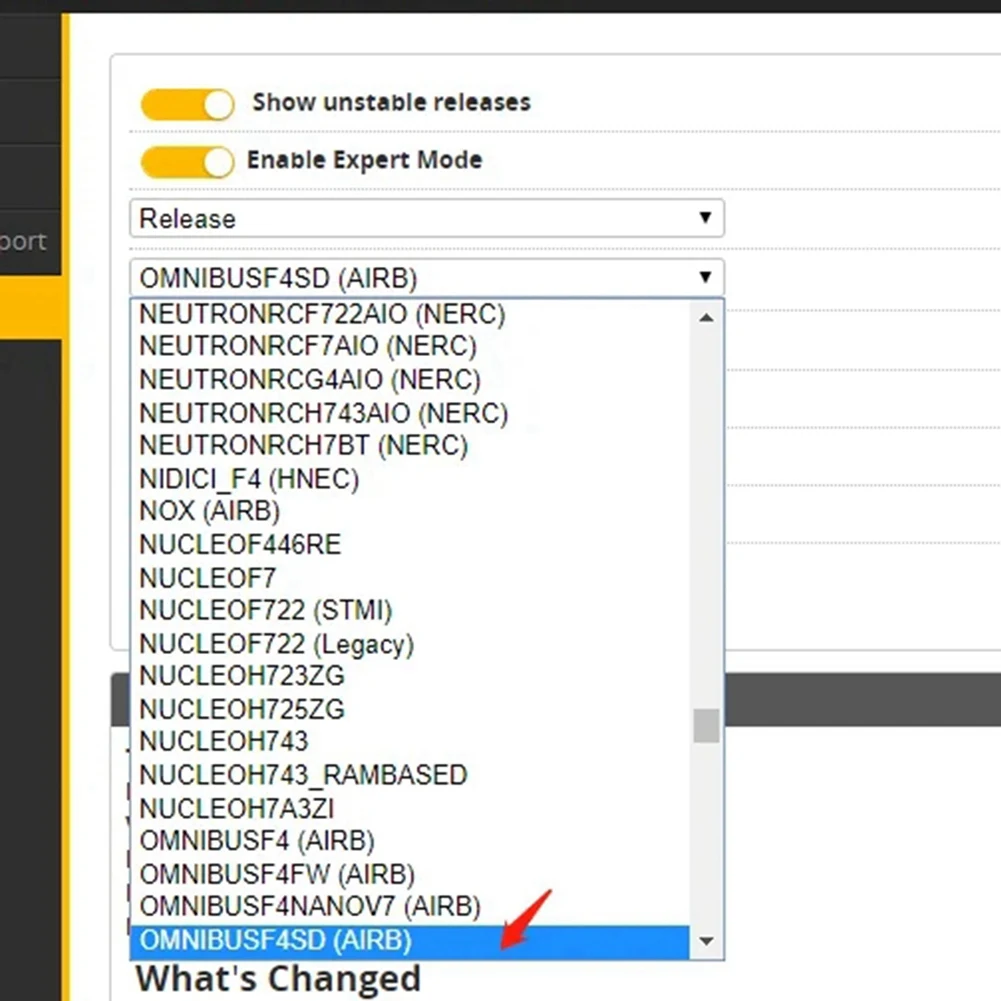
Task: Choose NUCLEOH743_RAMBASED target
Action: pyautogui.click(x=409, y=775)
